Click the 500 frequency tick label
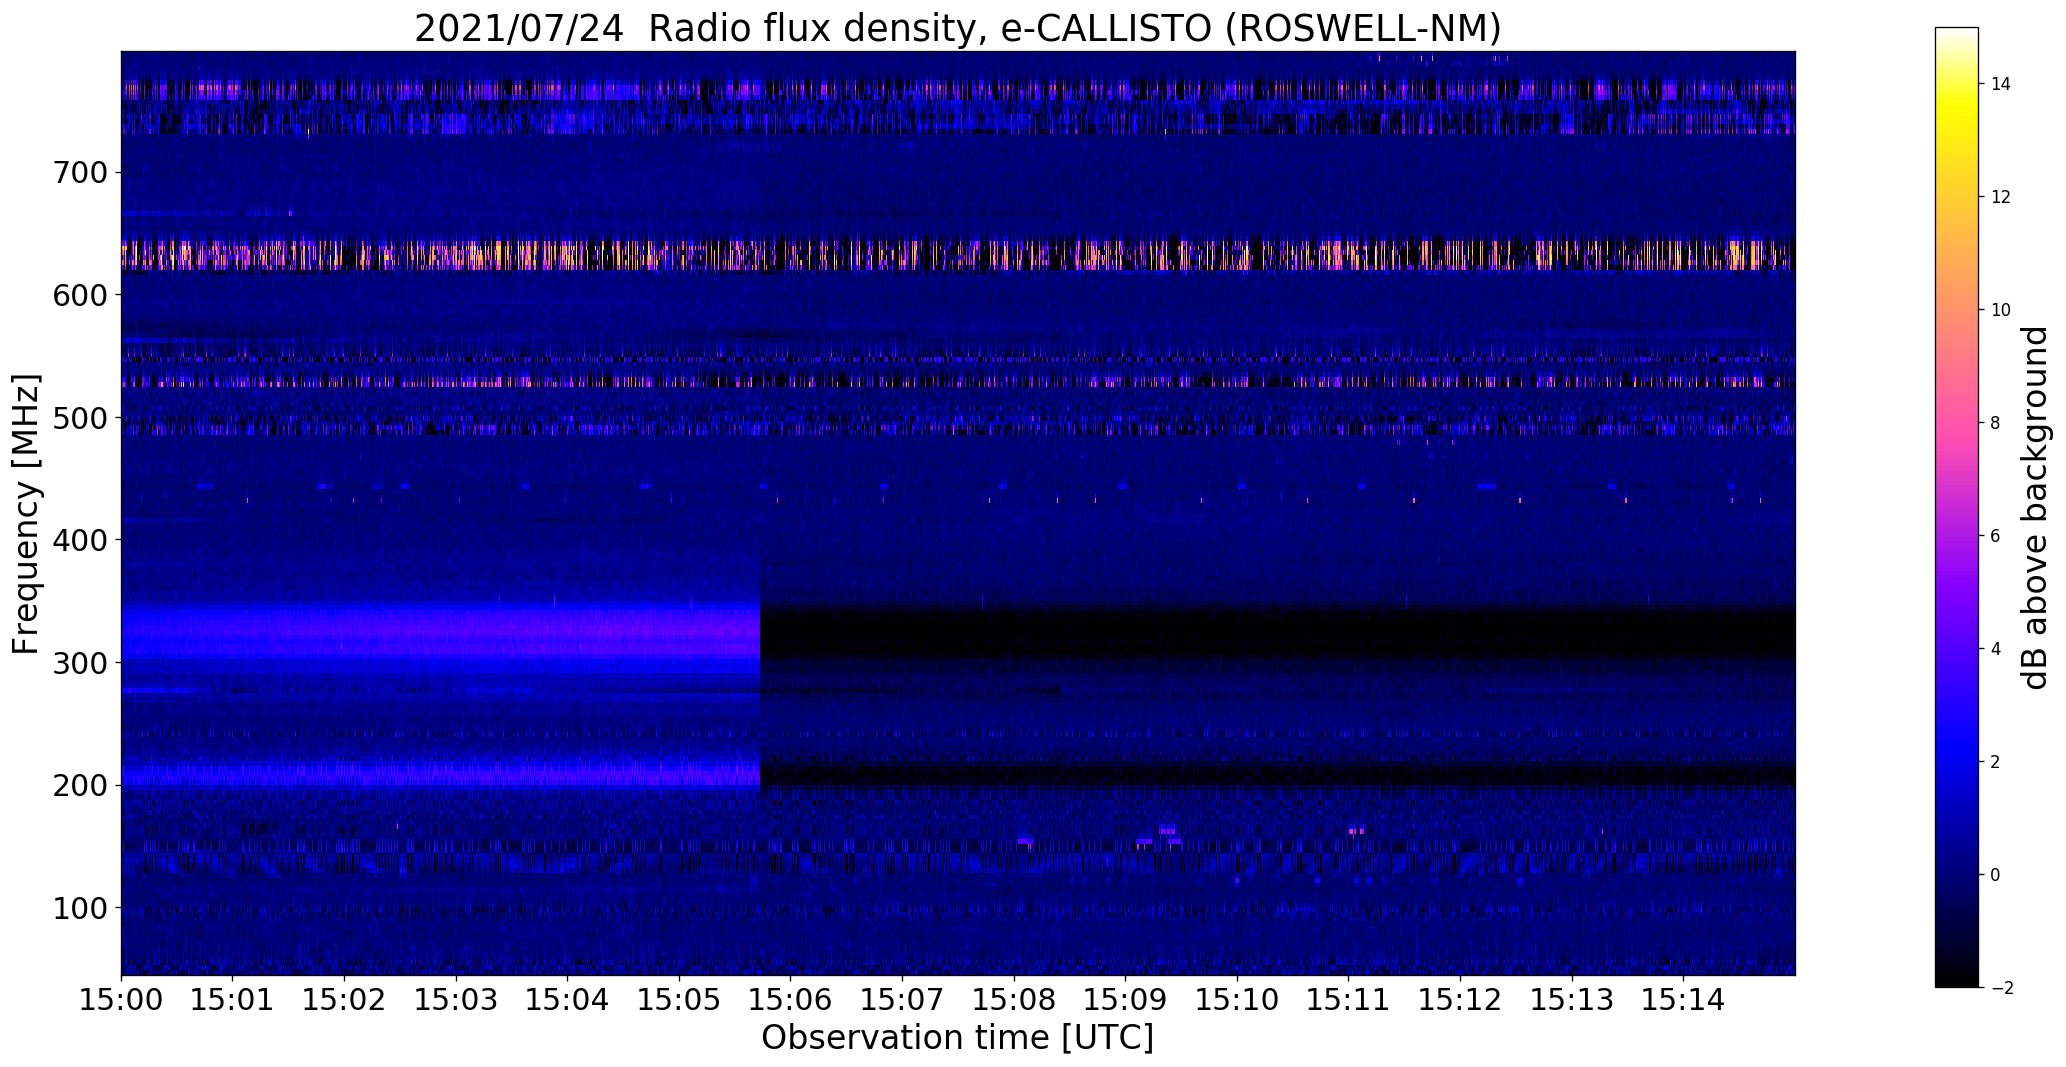The width and height of the screenshot is (2066, 1067). (x=79, y=418)
